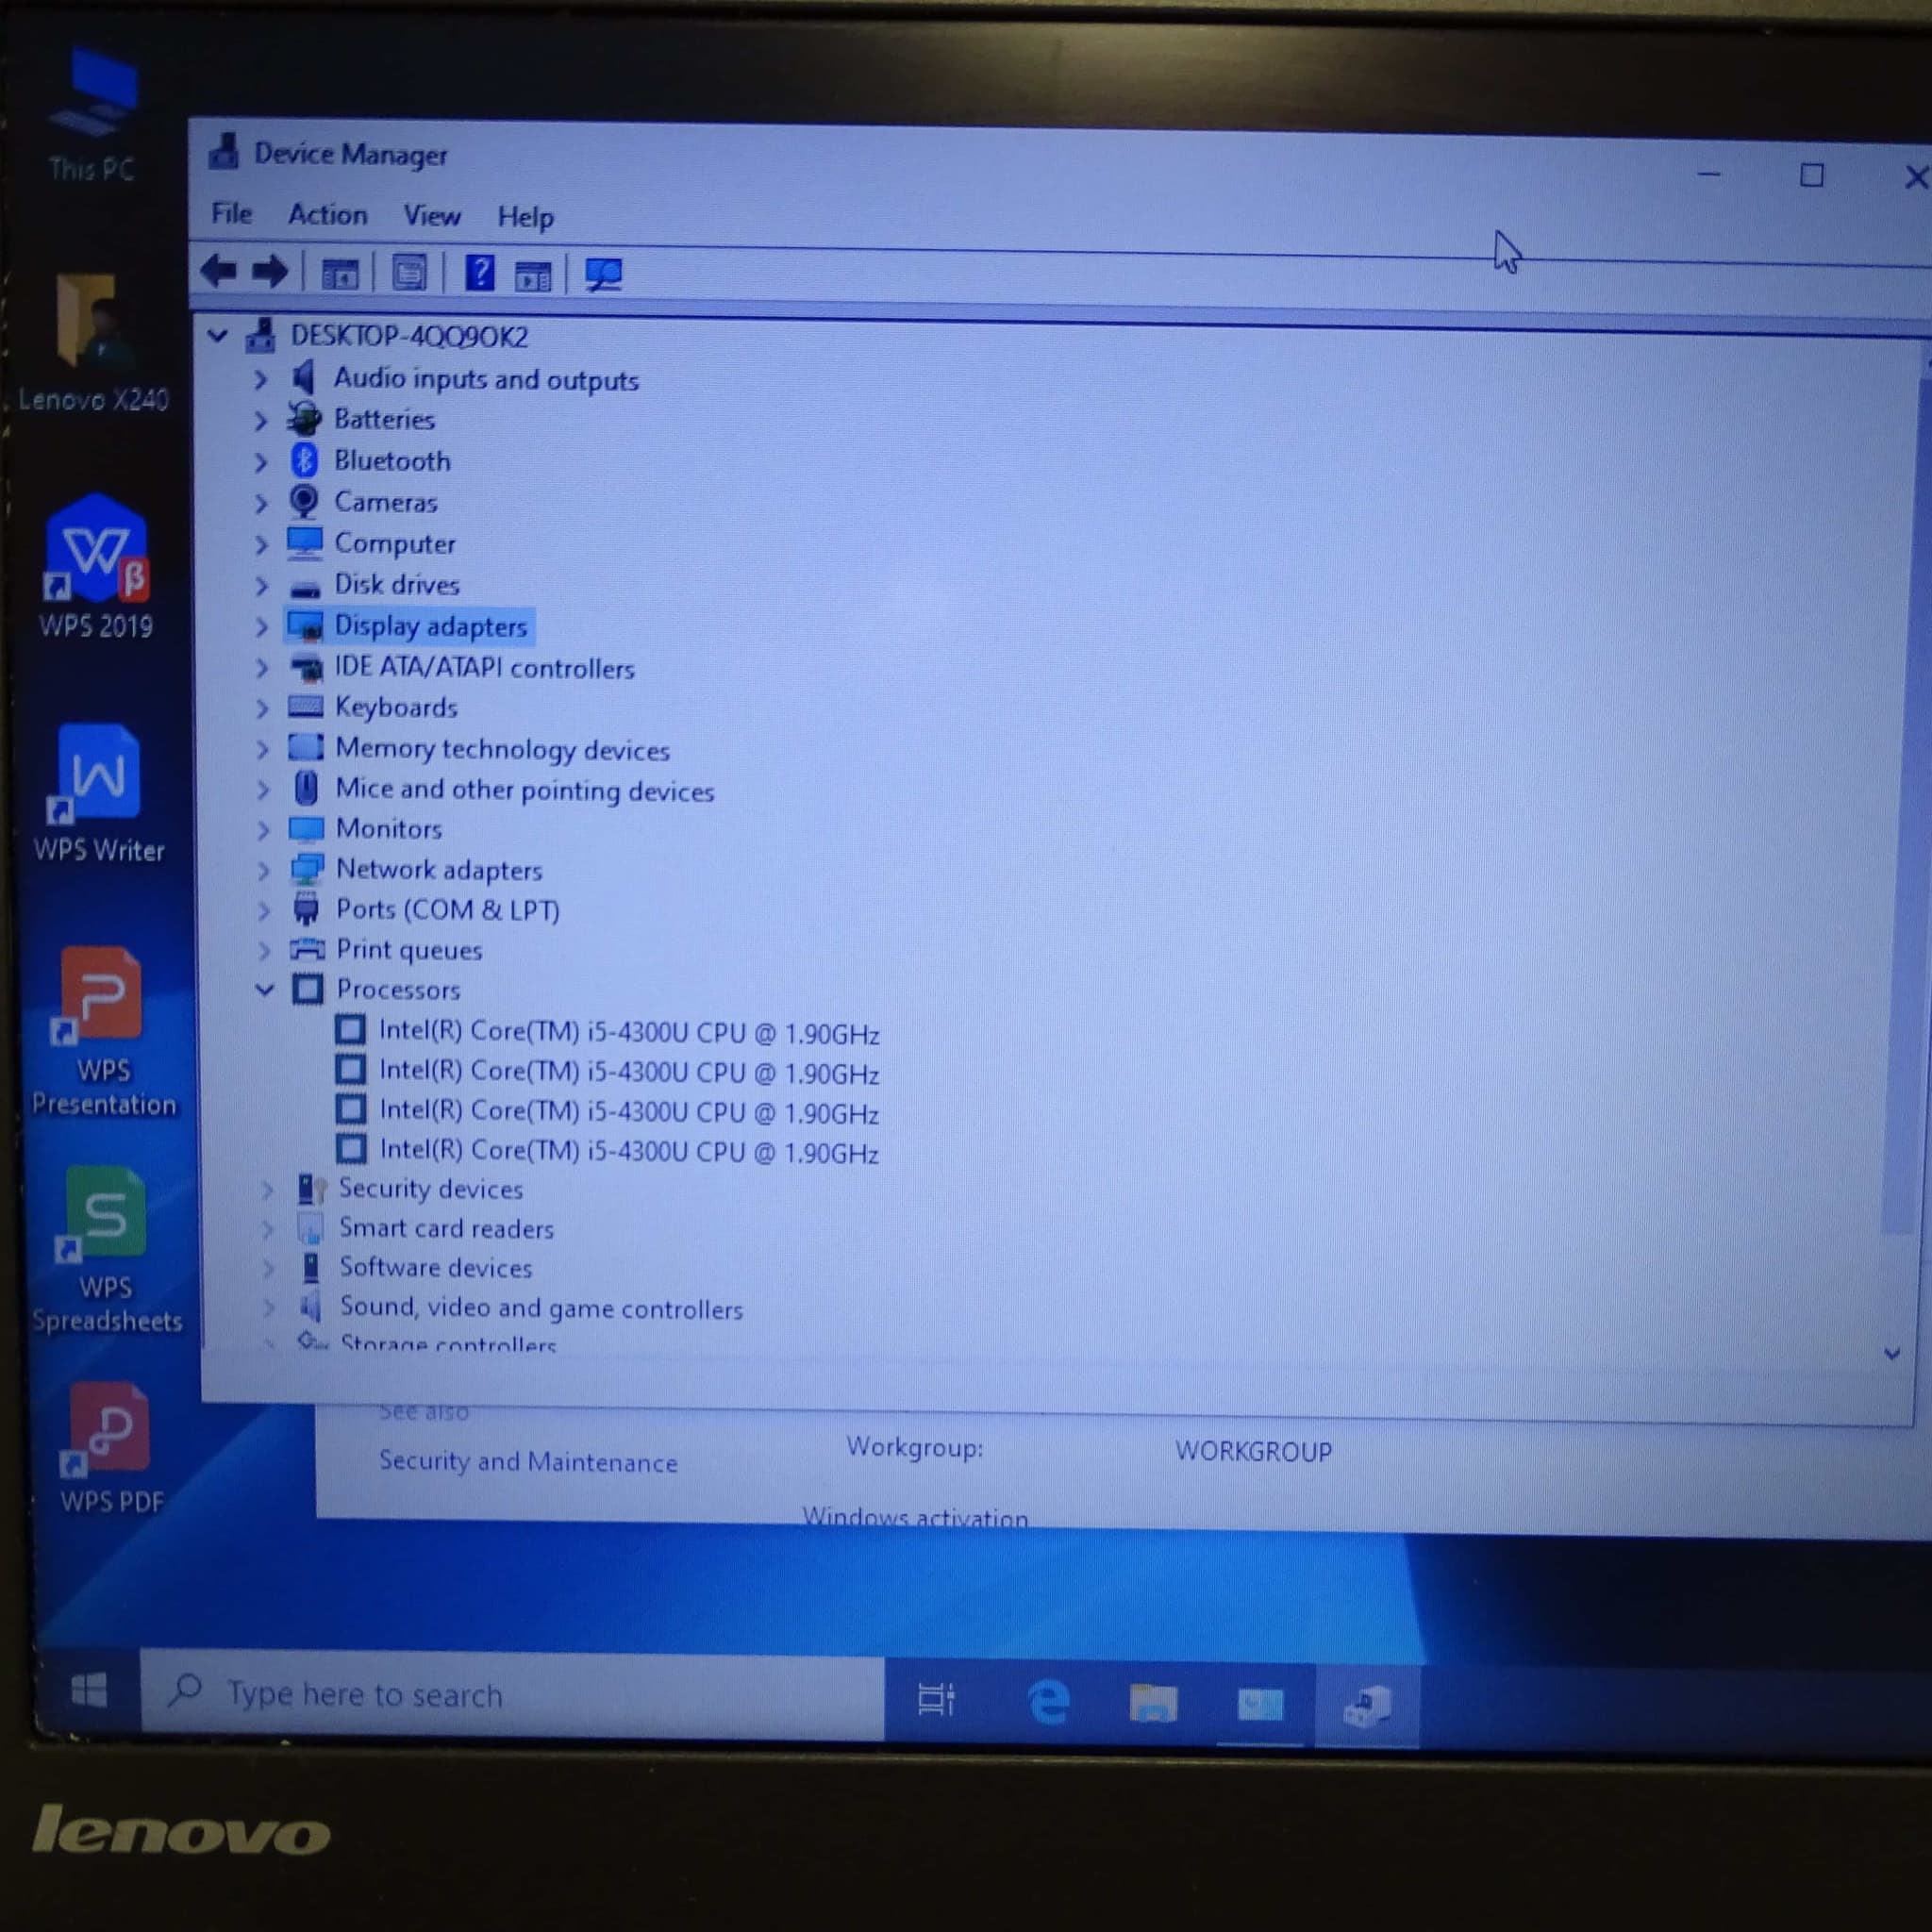1932x1932 pixels.
Task: Click the Action pane toolbar icon
Action: [533, 275]
